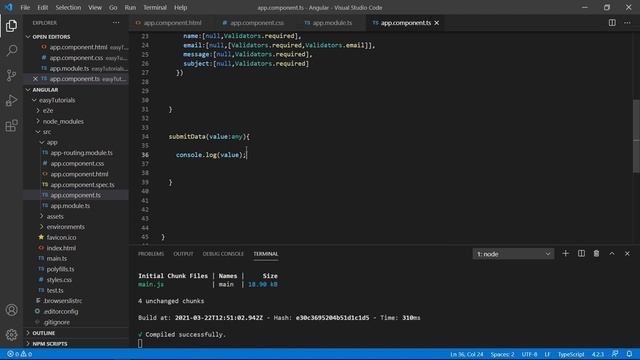Click the errors and warnings status indicator
The height and width of the screenshot is (360, 640).
19,354
